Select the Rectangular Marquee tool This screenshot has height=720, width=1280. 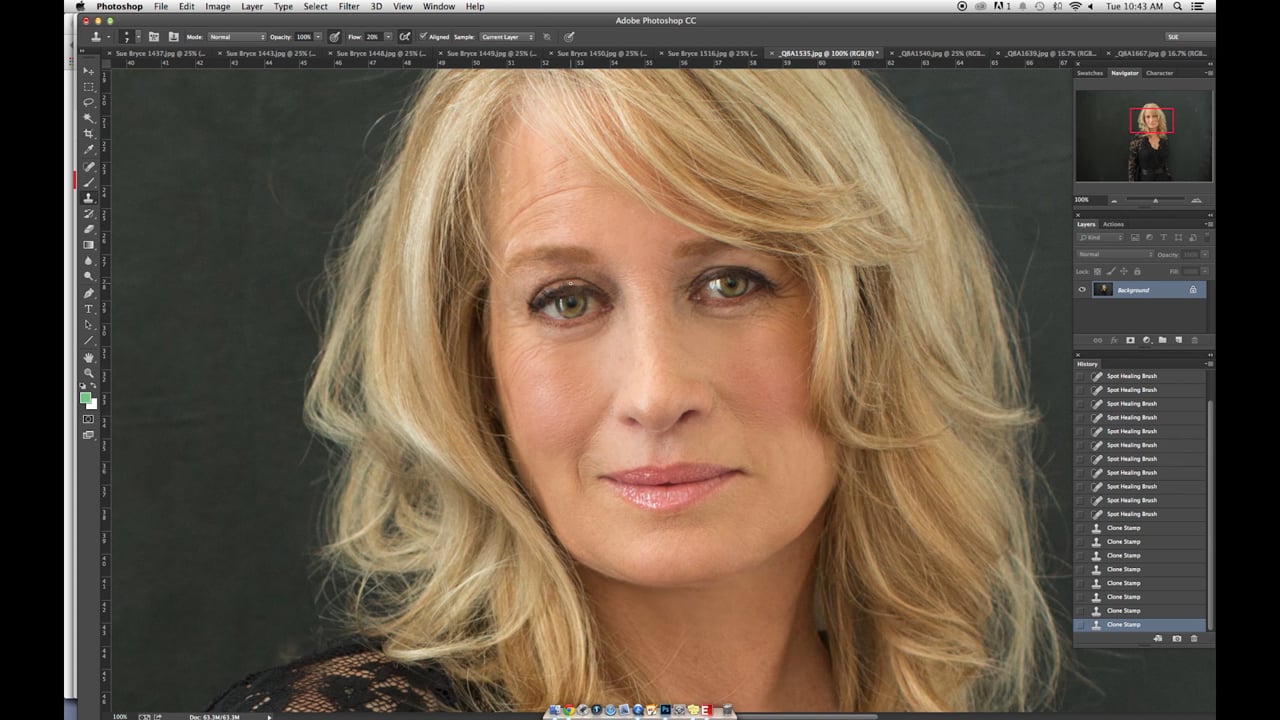[89, 87]
